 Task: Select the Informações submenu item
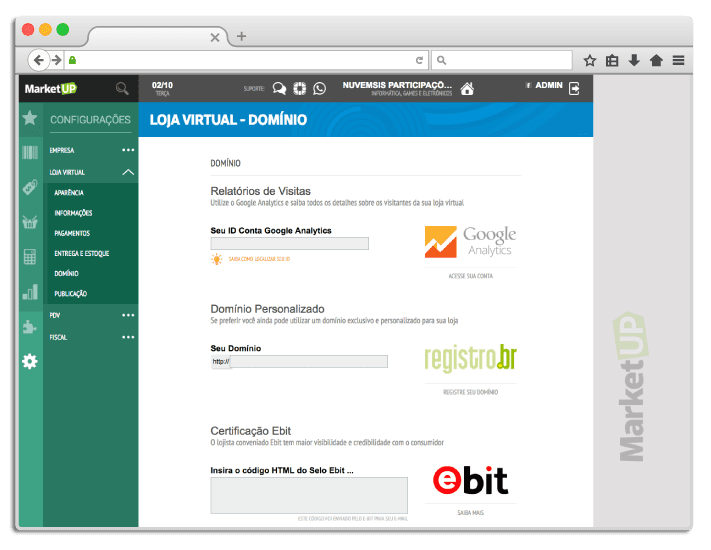(73, 213)
